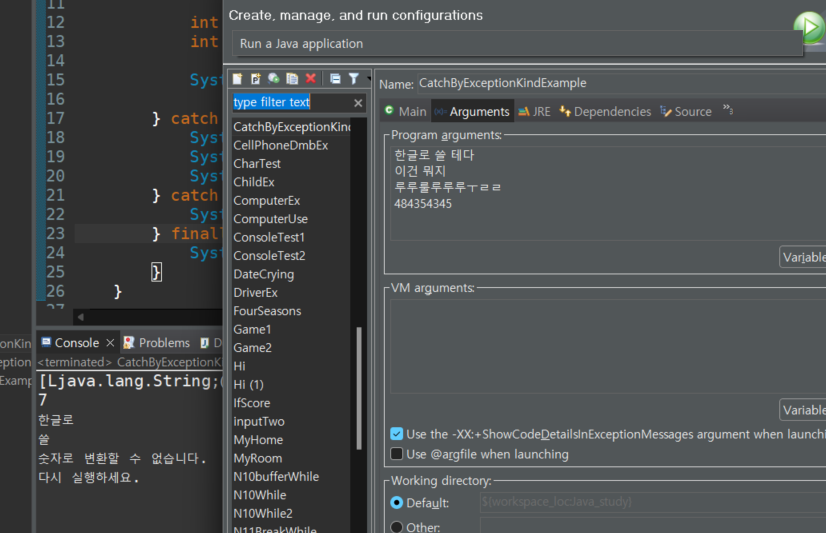Show the hidden tabs overflow chevron
This screenshot has width=826, height=533.
pyautogui.click(x=727, y=109)
